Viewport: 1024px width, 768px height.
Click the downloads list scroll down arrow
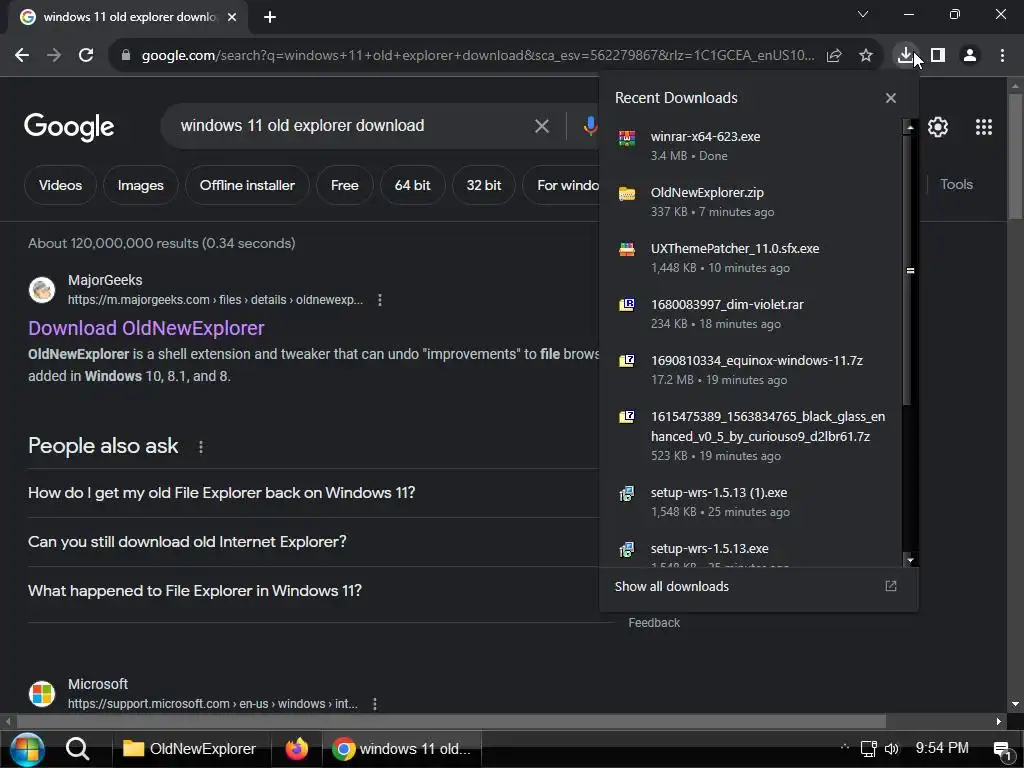[x=910, y=560]
